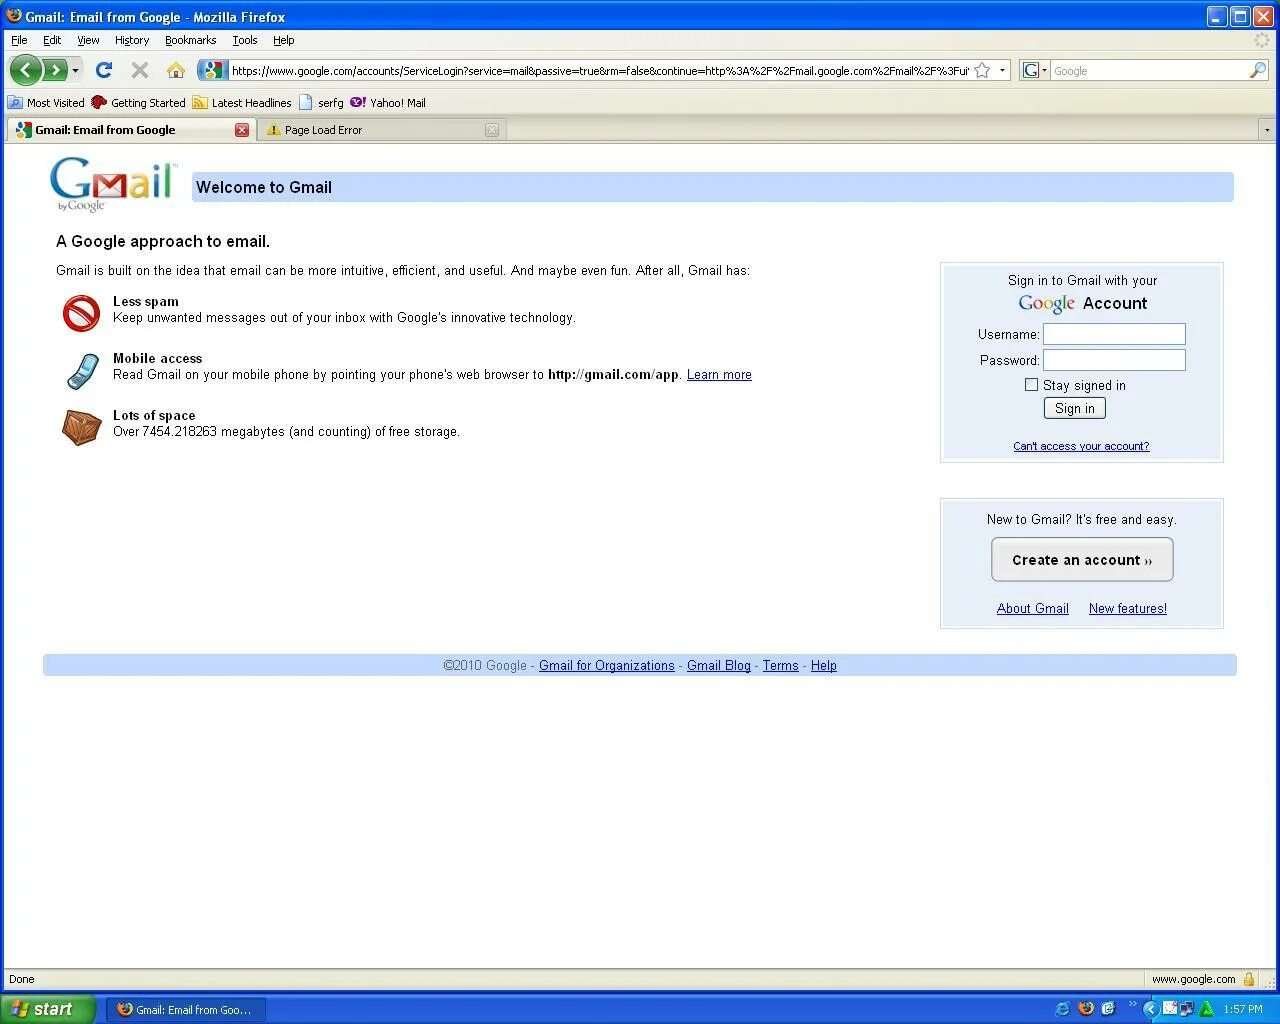This screenshot has width=1280, height=1024.
Task: Click the Gmail logo
Action: tap(113, 184)
